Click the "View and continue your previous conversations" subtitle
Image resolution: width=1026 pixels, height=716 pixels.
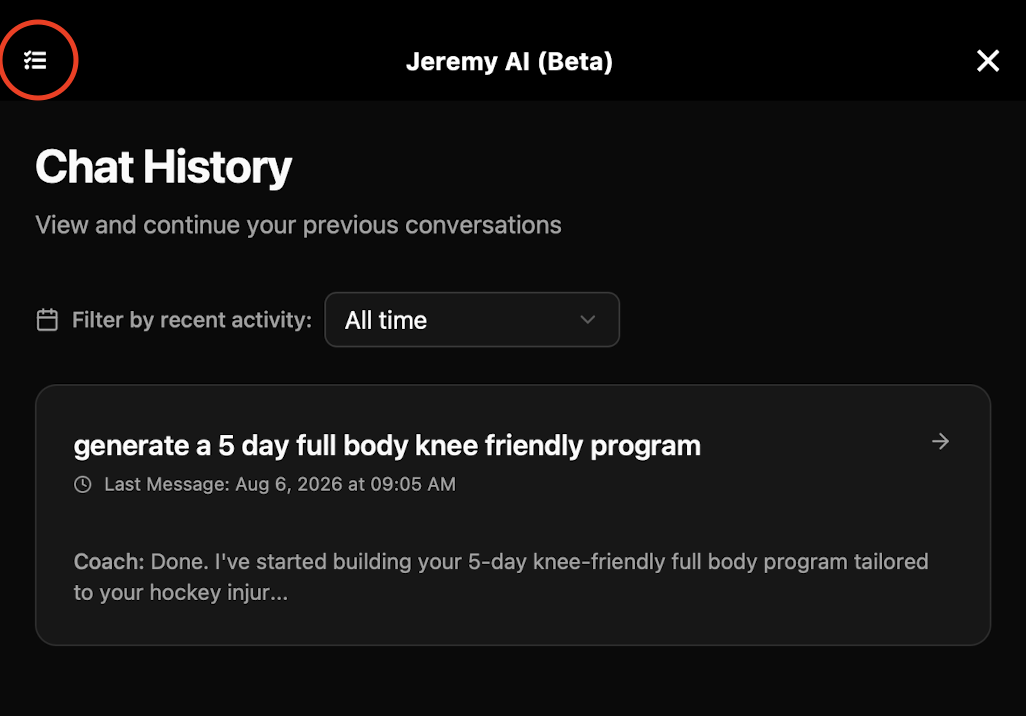[x=298, y=225]
